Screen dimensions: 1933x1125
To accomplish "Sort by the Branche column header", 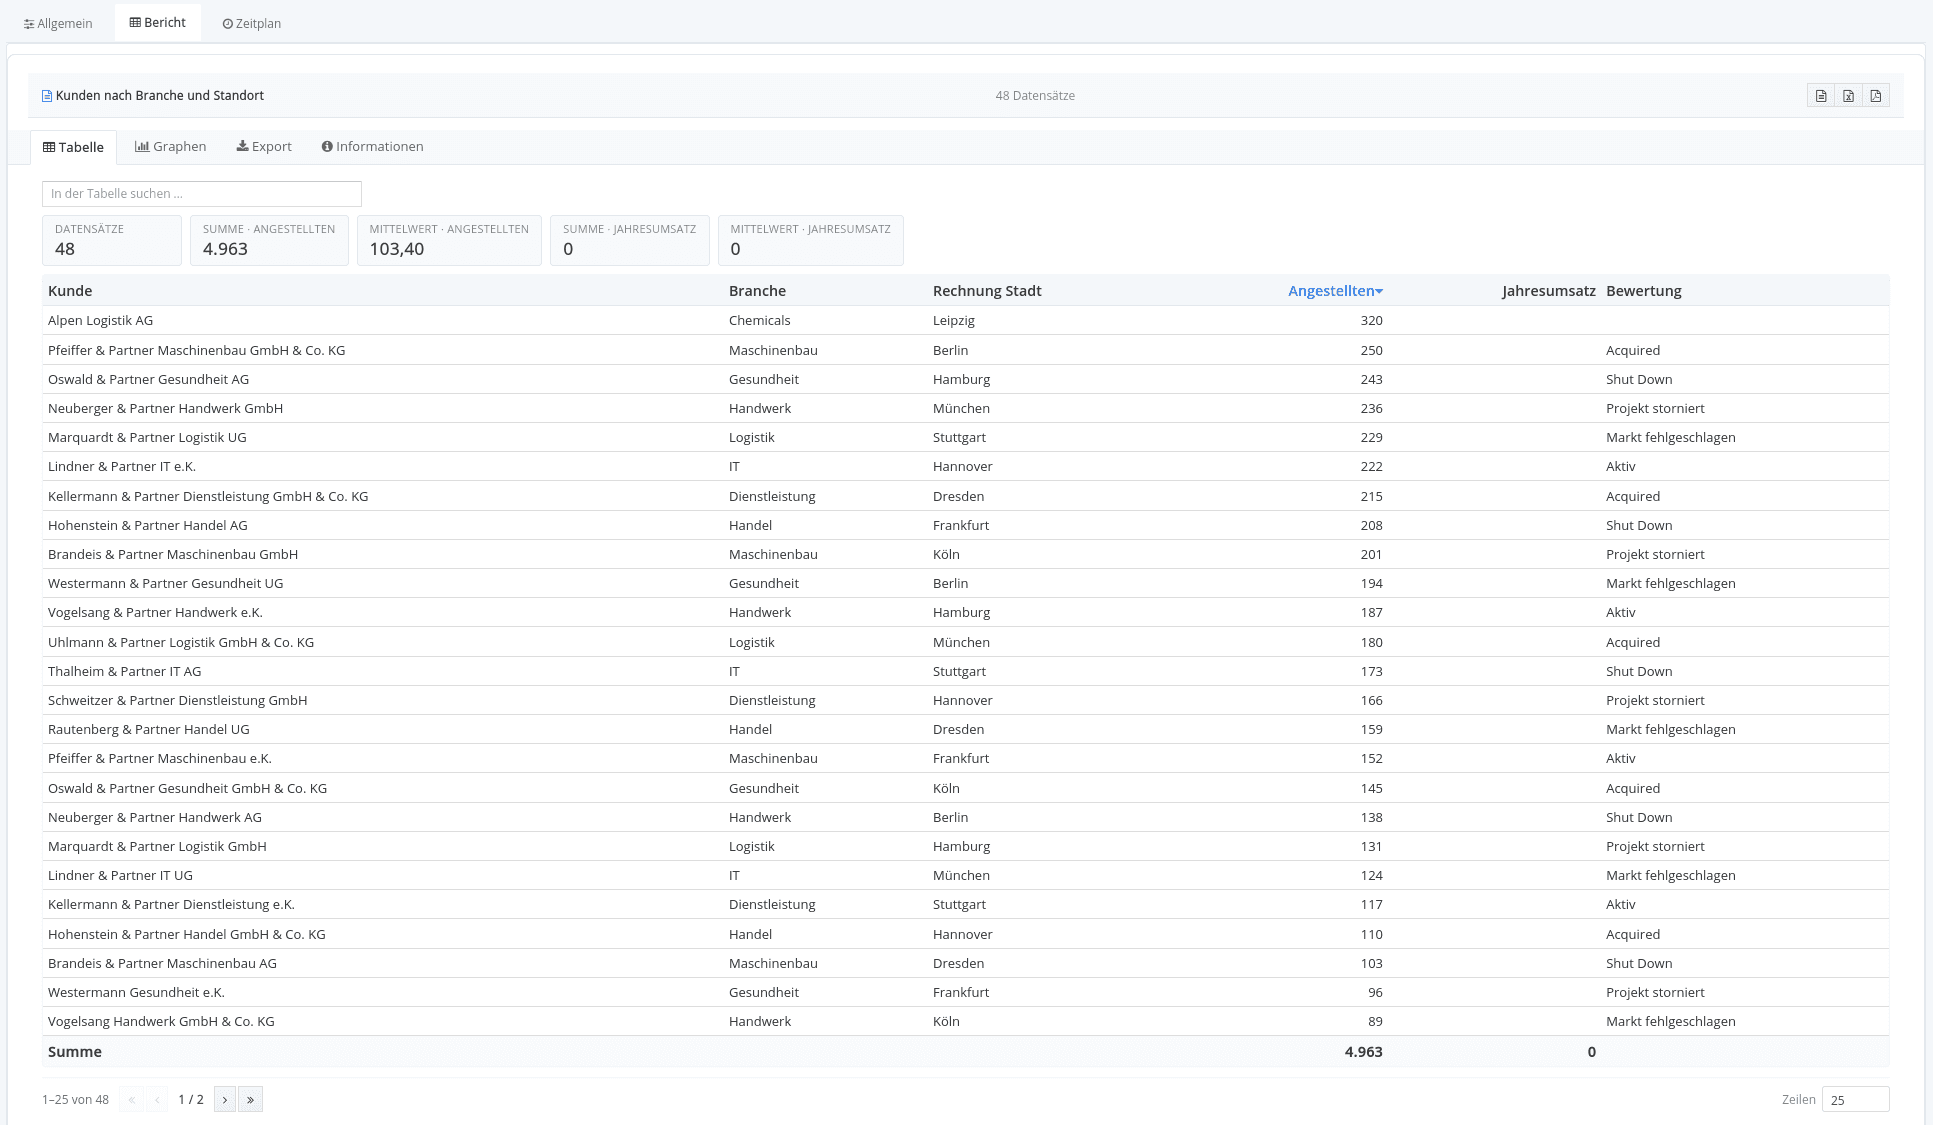I will coord(757,291).
